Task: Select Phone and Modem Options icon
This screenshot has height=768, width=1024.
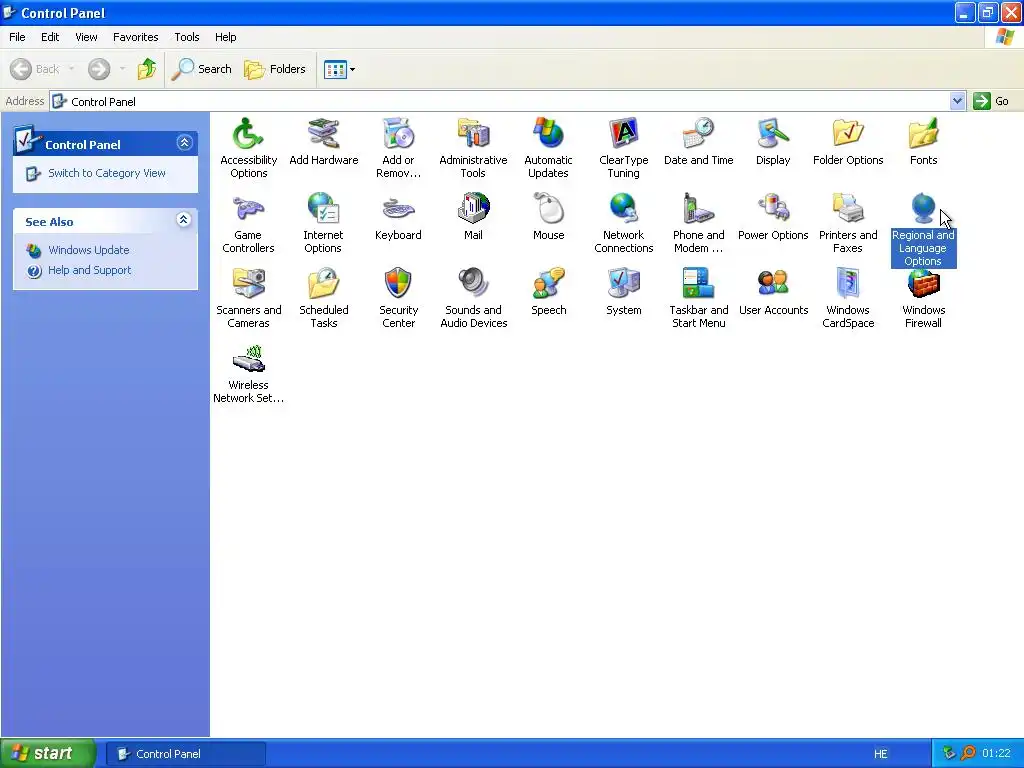Action: tap(698, 209)
